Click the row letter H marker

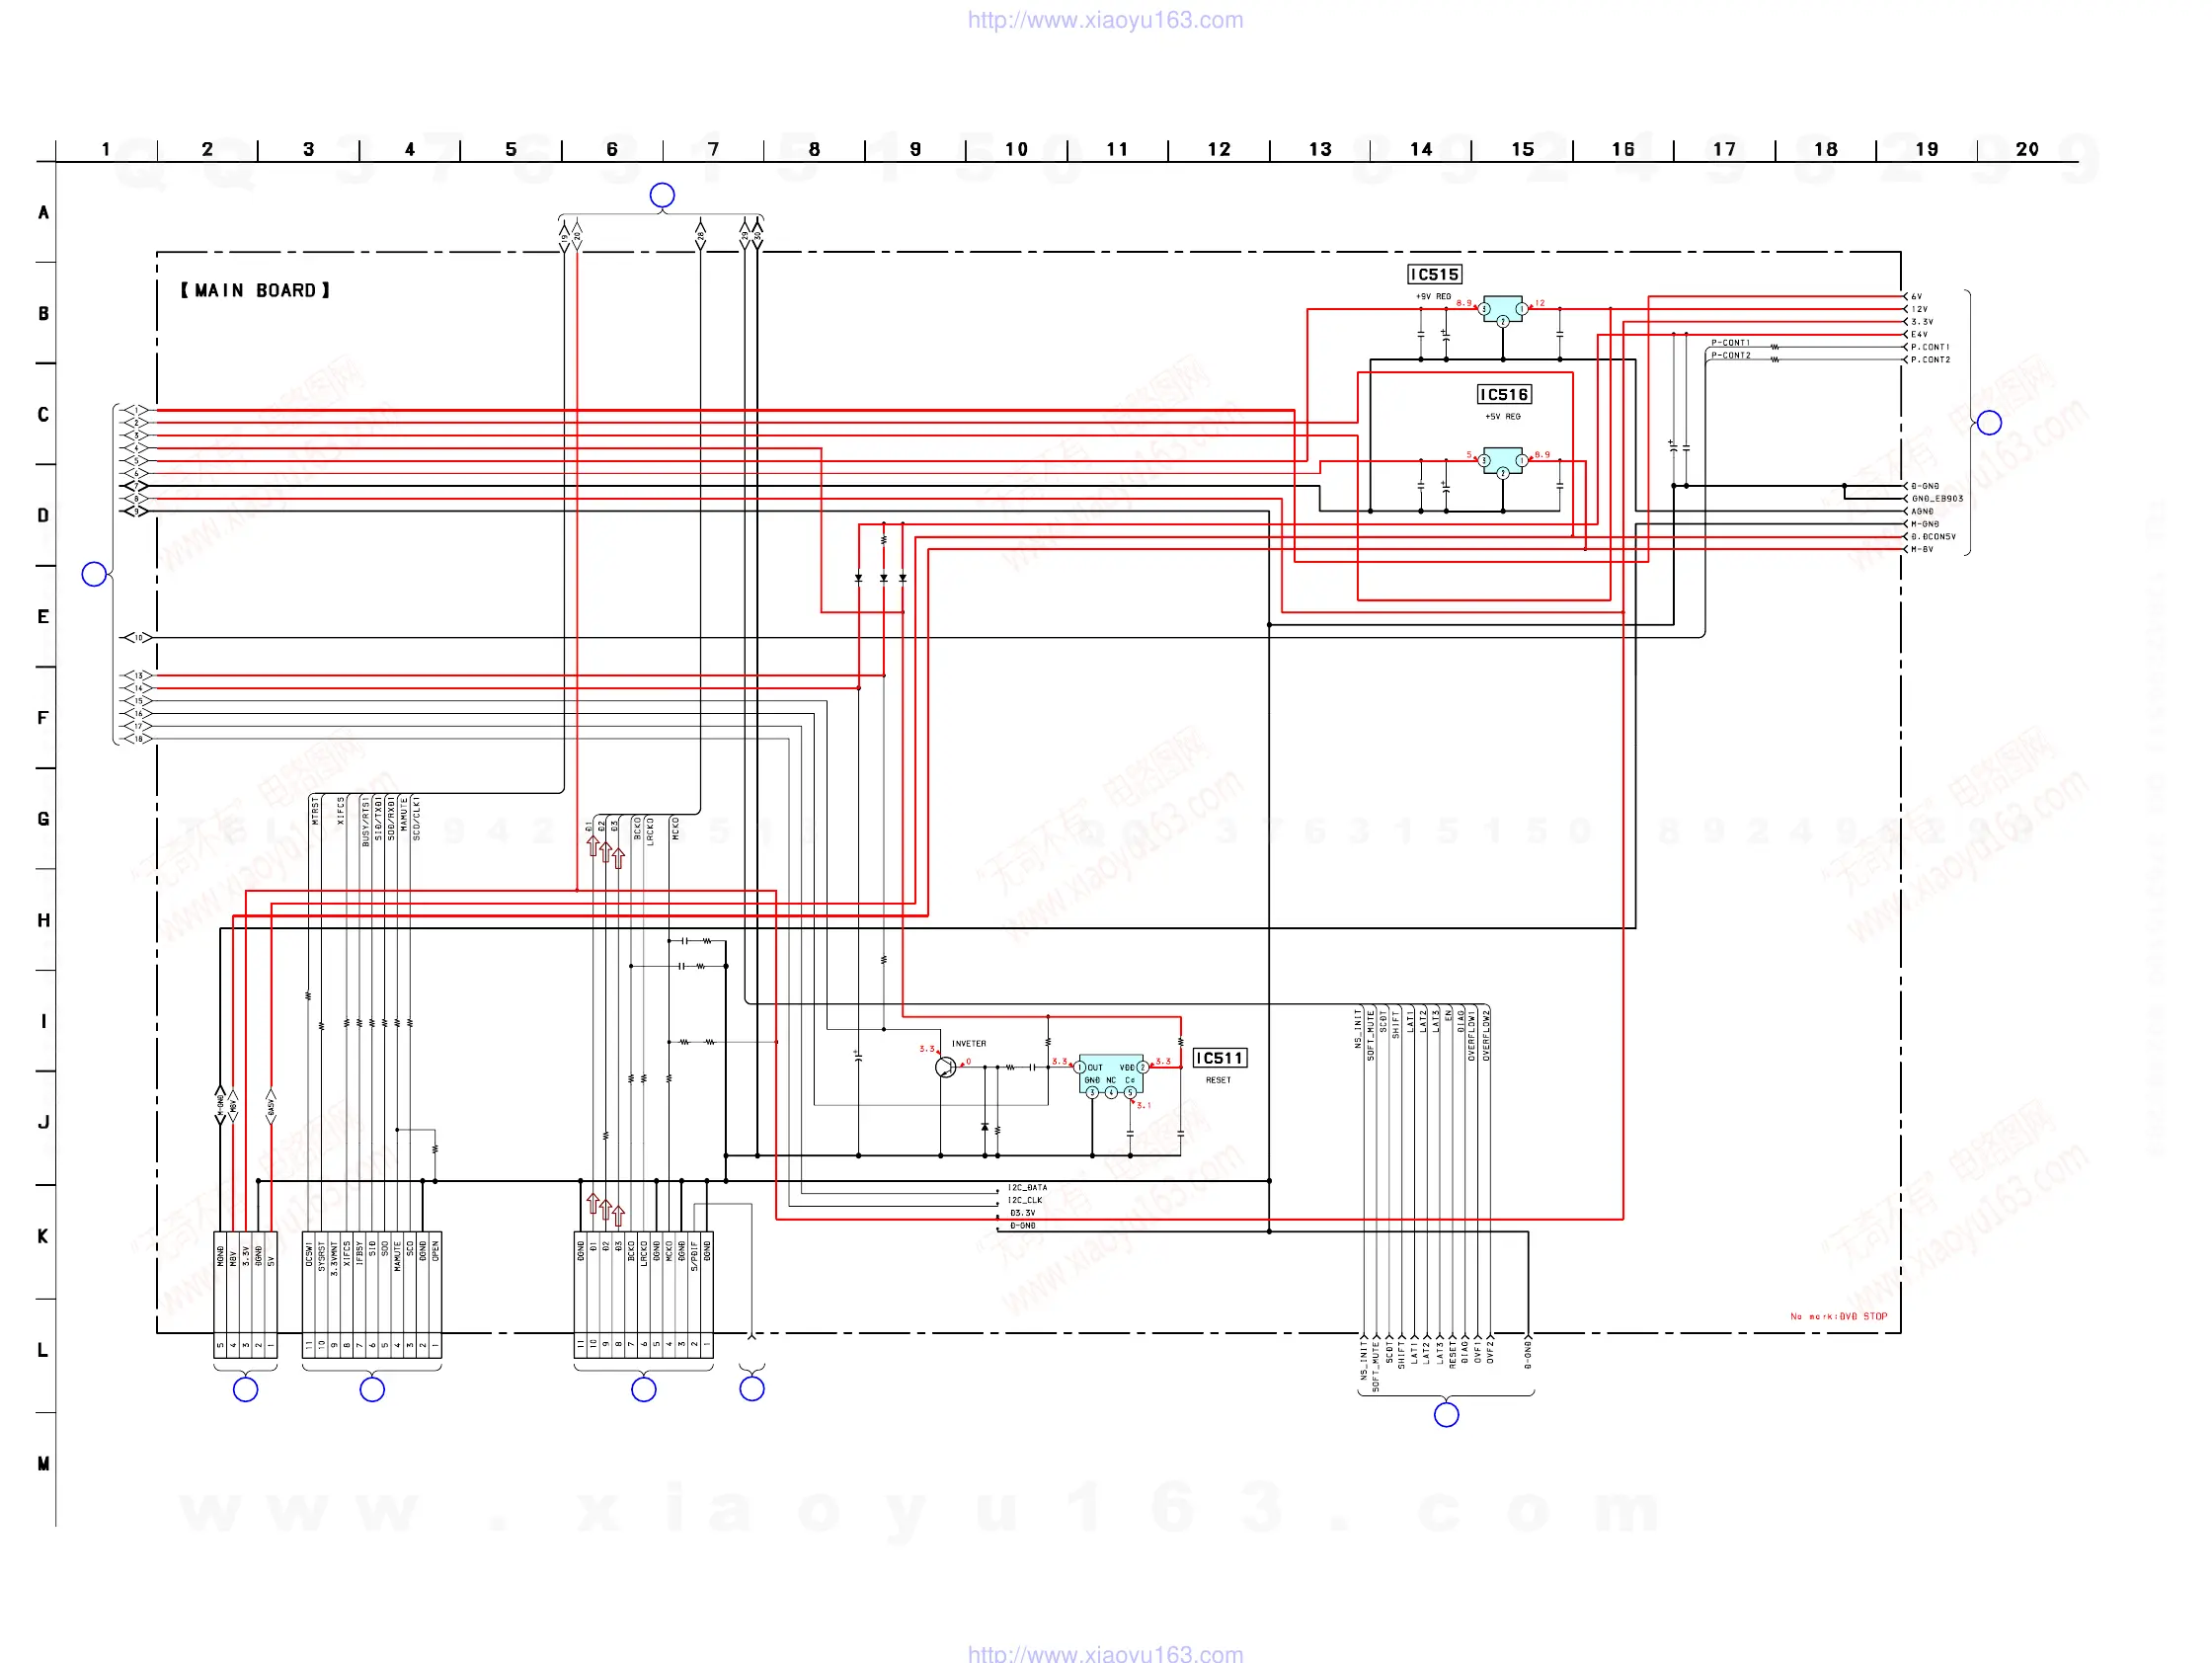pyautogui.click(x=43, y=920)
